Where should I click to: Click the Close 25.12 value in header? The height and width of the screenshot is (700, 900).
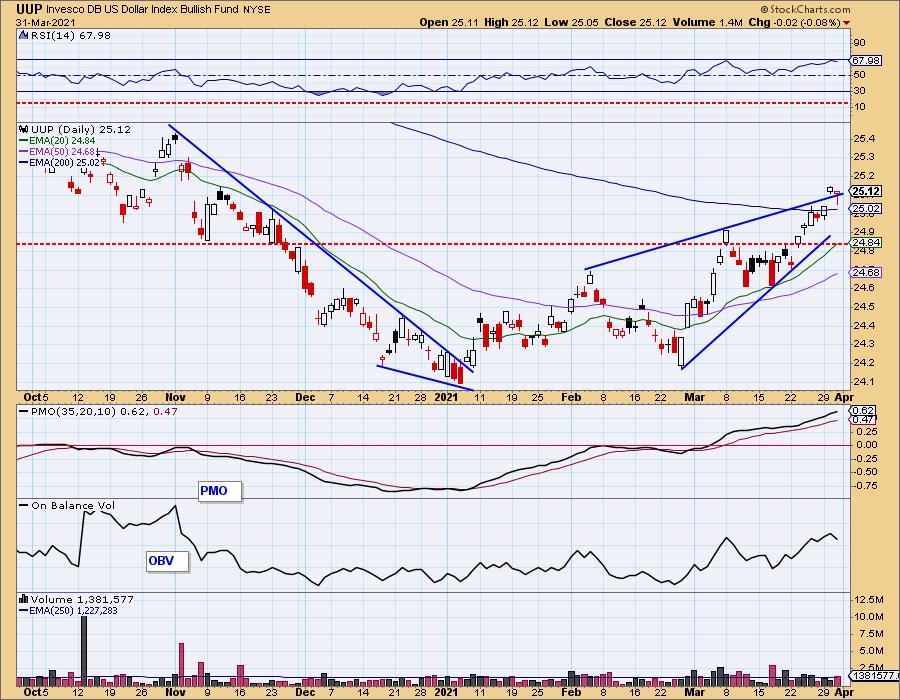pyautogui.click(x=635, y=22)
